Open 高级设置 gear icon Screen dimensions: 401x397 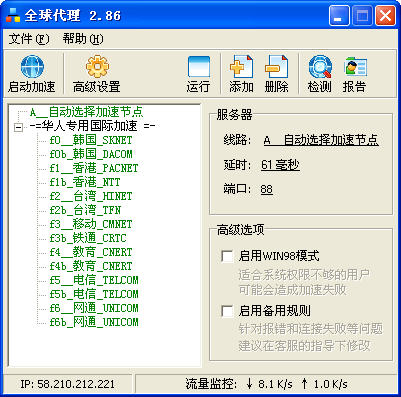pos(97,67)
